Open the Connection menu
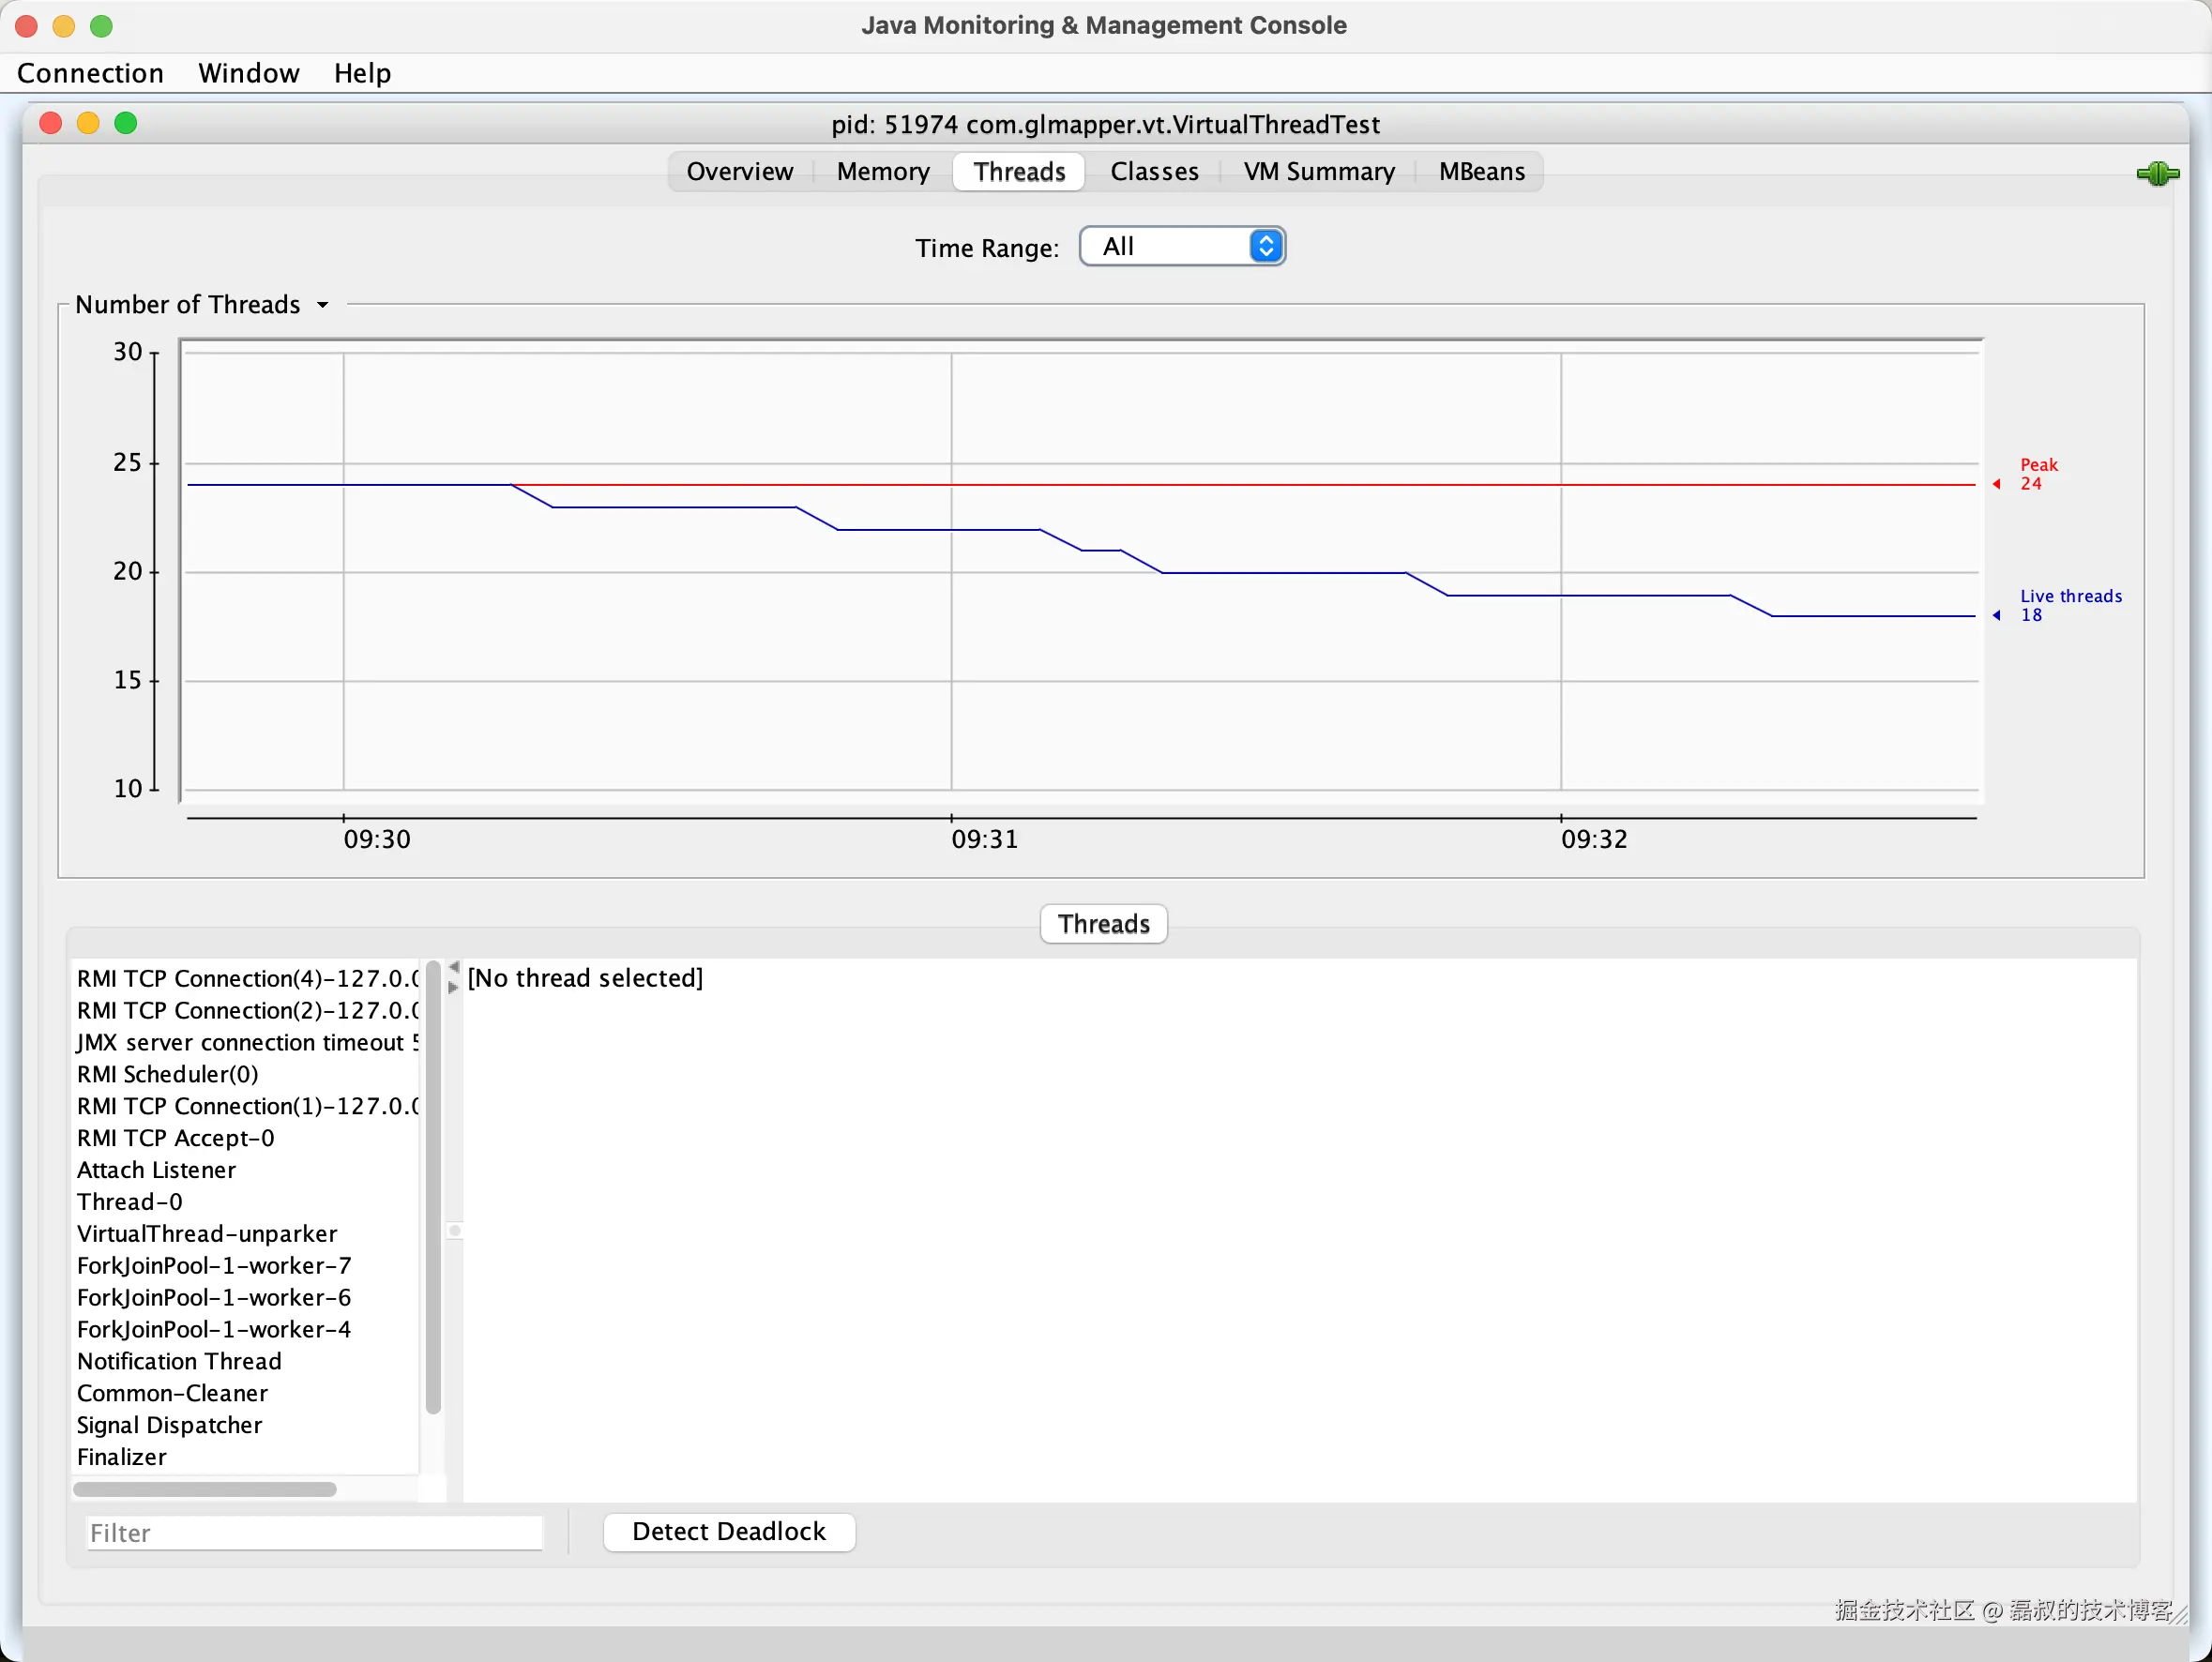The width and height of the screenshot is (2212, 1662). [x=90, y=73]
